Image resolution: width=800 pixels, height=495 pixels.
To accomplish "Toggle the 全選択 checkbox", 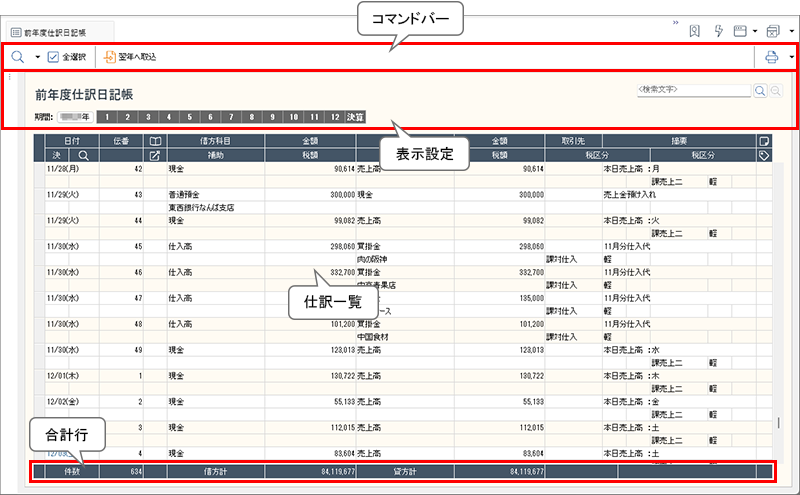I will pos(54,57).
